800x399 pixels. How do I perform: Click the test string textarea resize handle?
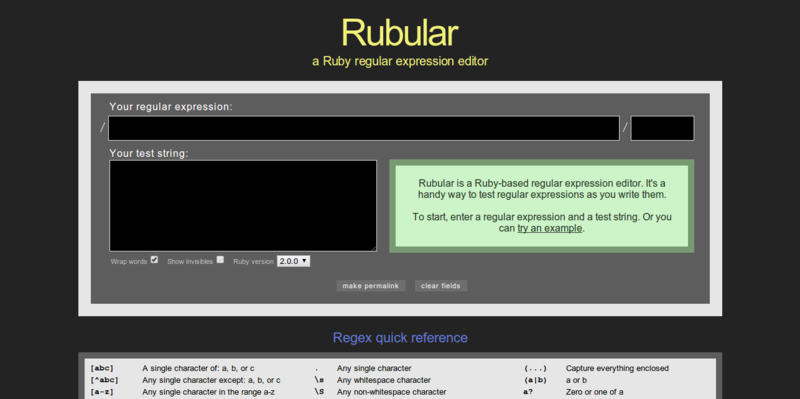pyautogui.click(x=373, y=248)
